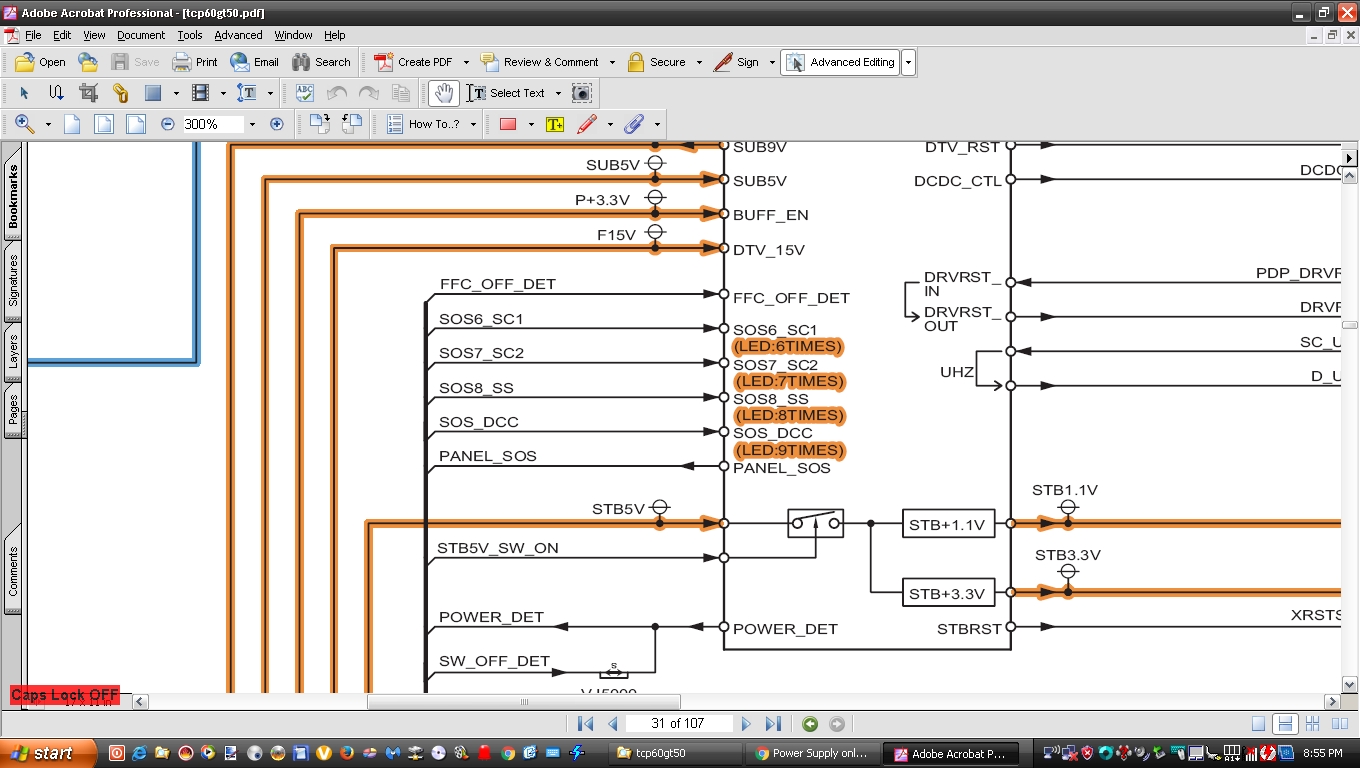The width and height of the screenshot is (1360, 768).
Task: Click the Attach file paperclip icon
Action: 633,124
